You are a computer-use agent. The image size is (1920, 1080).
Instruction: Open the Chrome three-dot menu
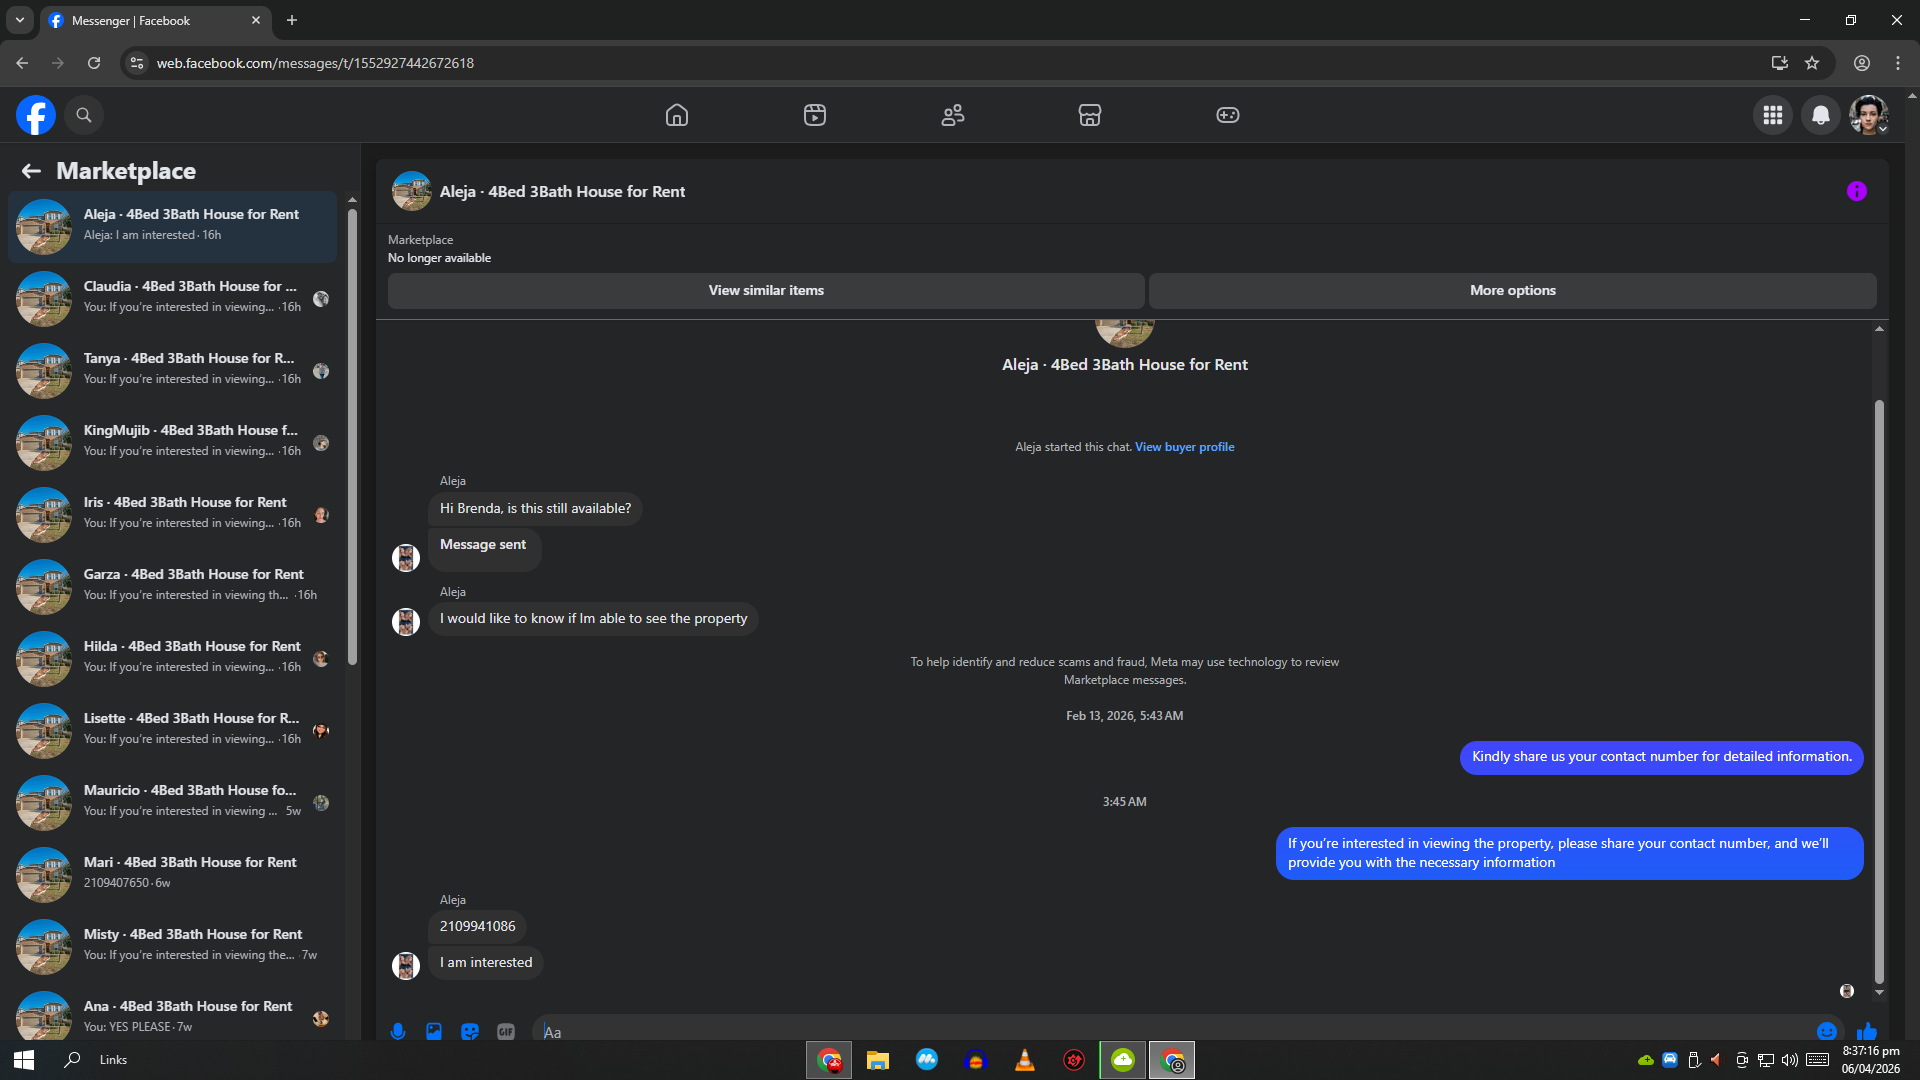[x=1898, y=63]
